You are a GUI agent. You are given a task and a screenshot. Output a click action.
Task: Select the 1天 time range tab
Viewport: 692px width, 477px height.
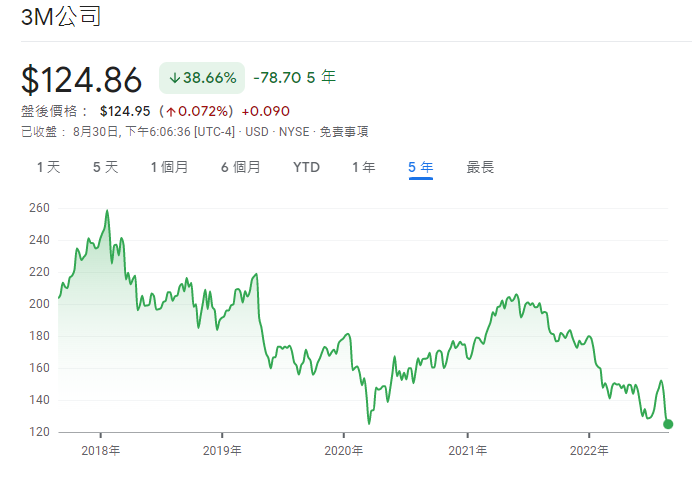click(x=48, y=167)
